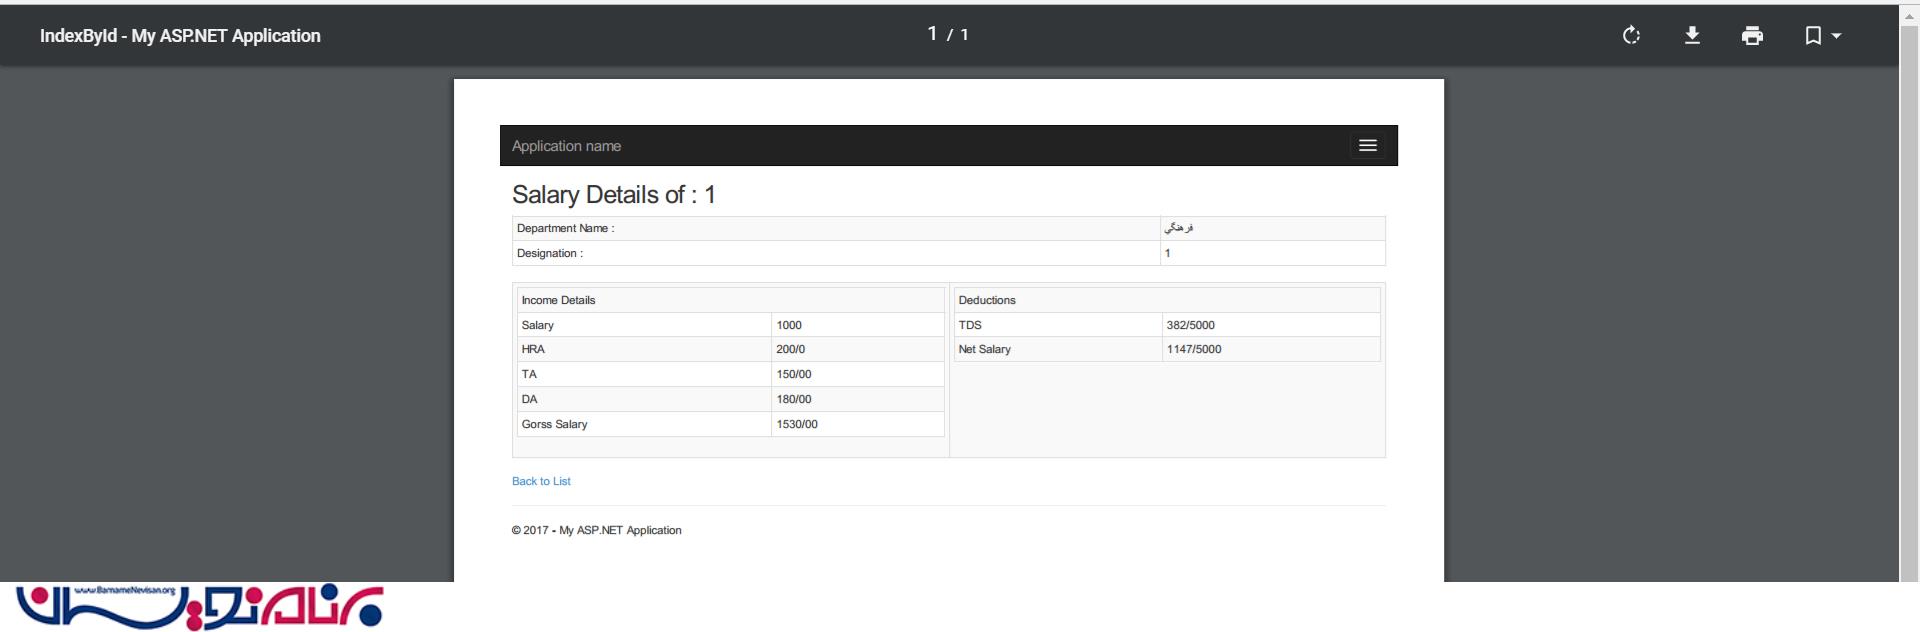
Task: Click the download PDF icon
Action: click(x=1692, y=36)
